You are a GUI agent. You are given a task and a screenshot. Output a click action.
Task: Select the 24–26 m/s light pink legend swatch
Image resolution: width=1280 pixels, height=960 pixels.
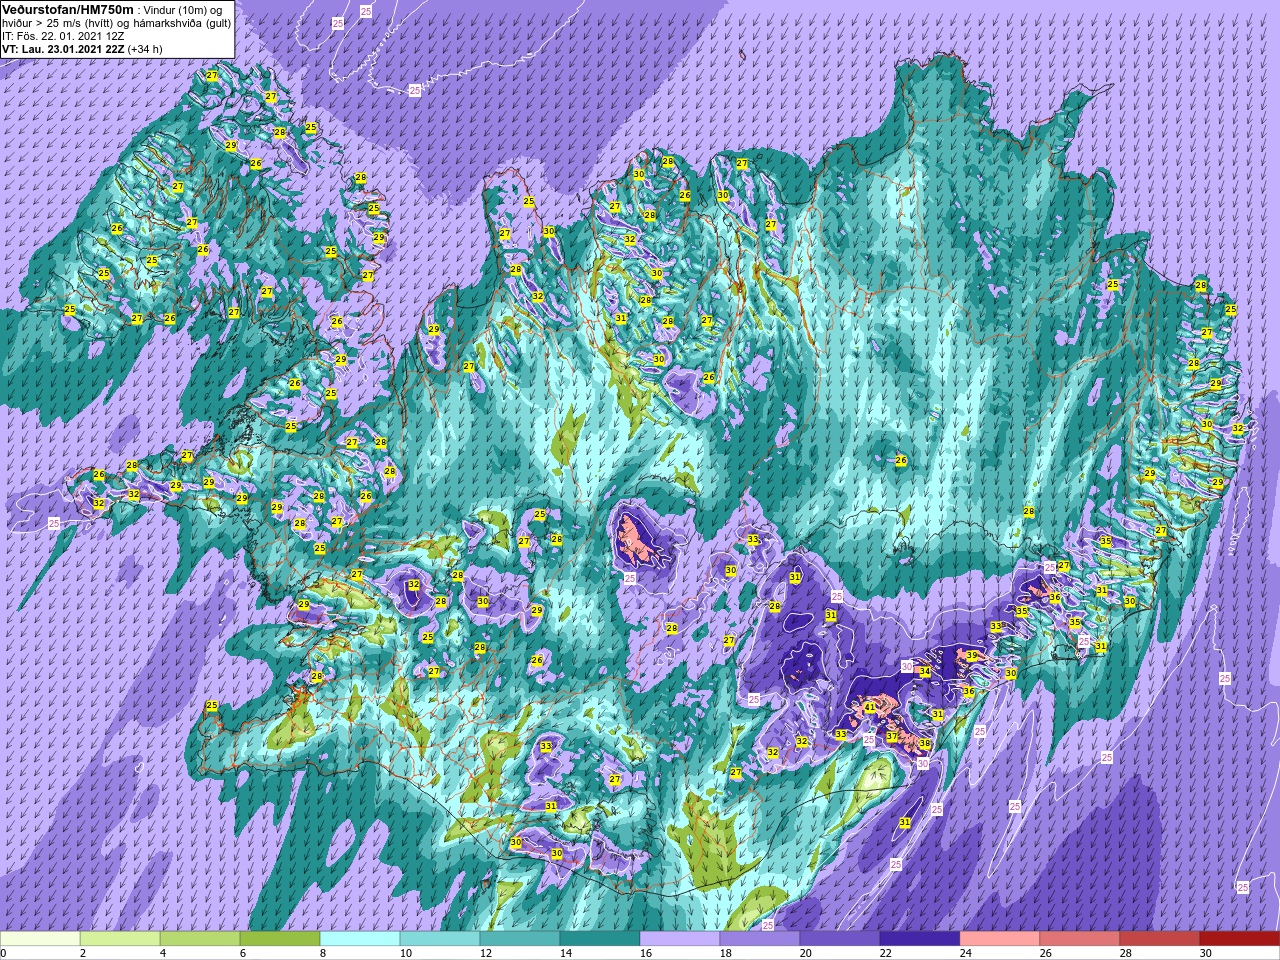point(1000,939)
